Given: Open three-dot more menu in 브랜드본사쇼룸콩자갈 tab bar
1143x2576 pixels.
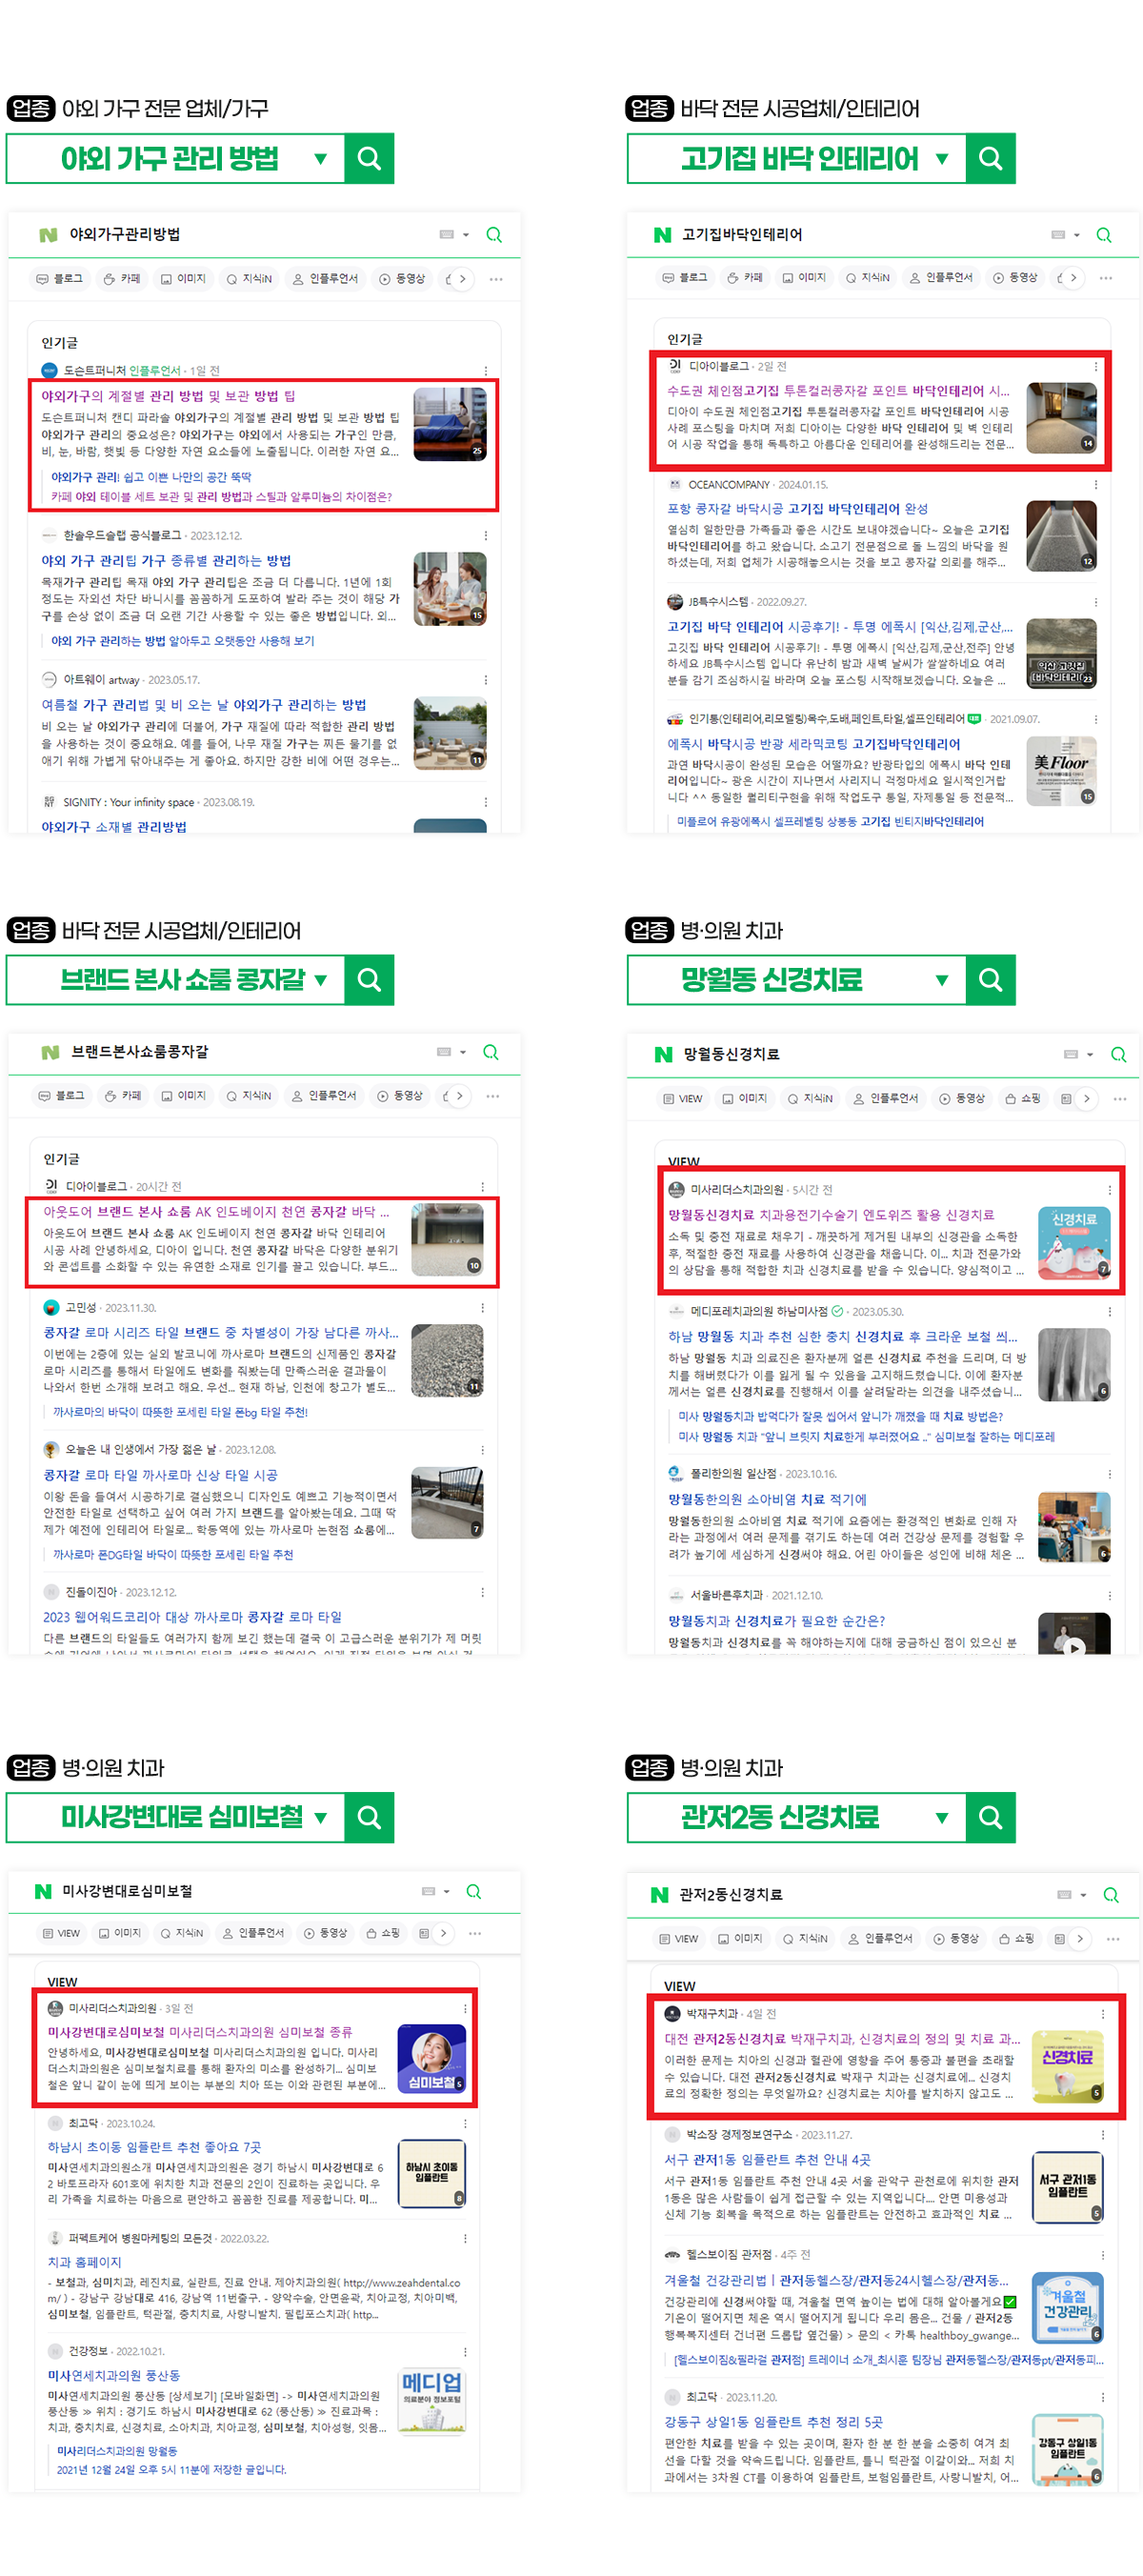Looking at the screenshot, I should click(x=493, y=1096).
